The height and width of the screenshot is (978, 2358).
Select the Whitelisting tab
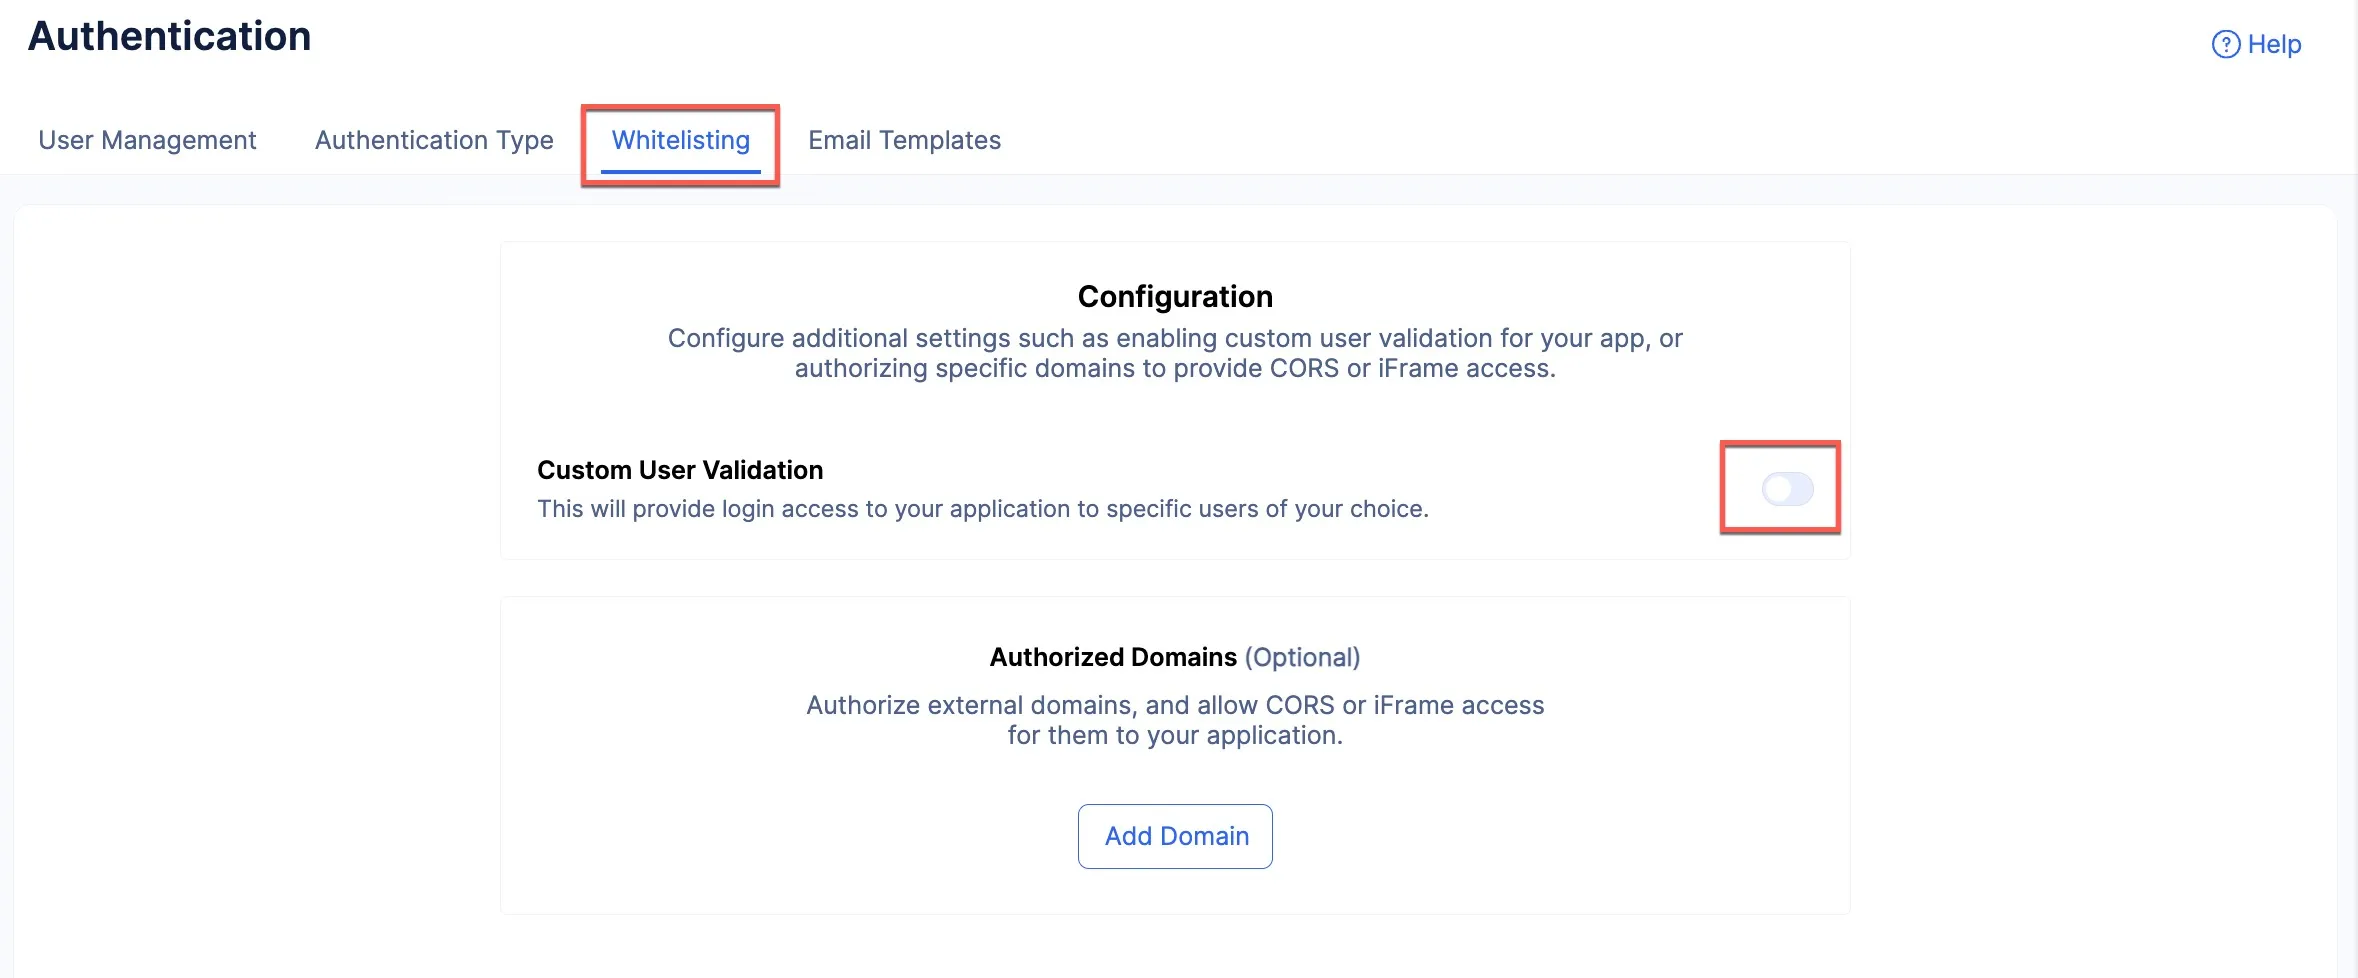coord(680,140)
